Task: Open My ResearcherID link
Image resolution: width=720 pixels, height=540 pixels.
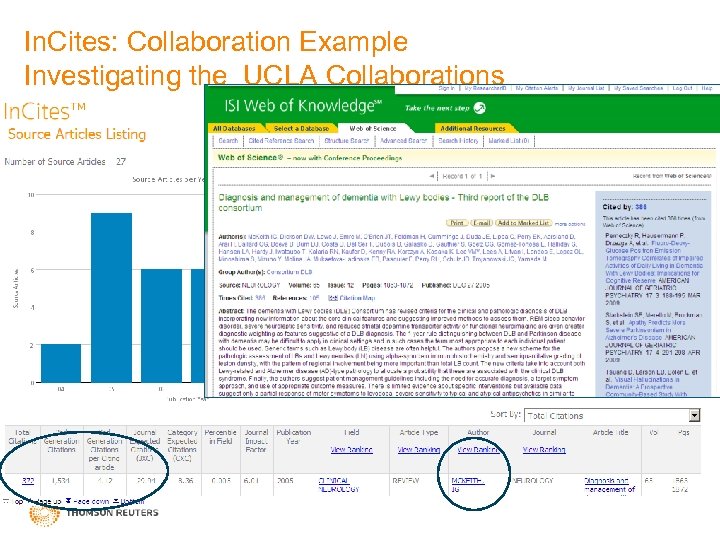Action: (x=485, y=88)
